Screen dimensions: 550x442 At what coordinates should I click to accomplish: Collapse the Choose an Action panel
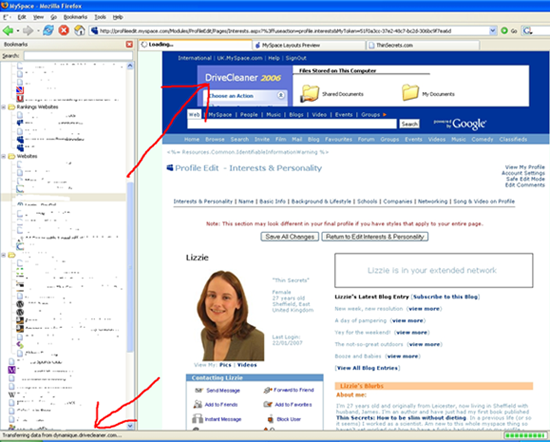tap(281, 95)
